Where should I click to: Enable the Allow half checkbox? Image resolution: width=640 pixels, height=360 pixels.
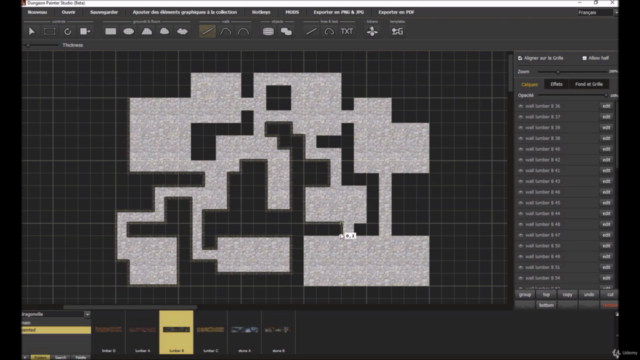(x=584, y=58)
